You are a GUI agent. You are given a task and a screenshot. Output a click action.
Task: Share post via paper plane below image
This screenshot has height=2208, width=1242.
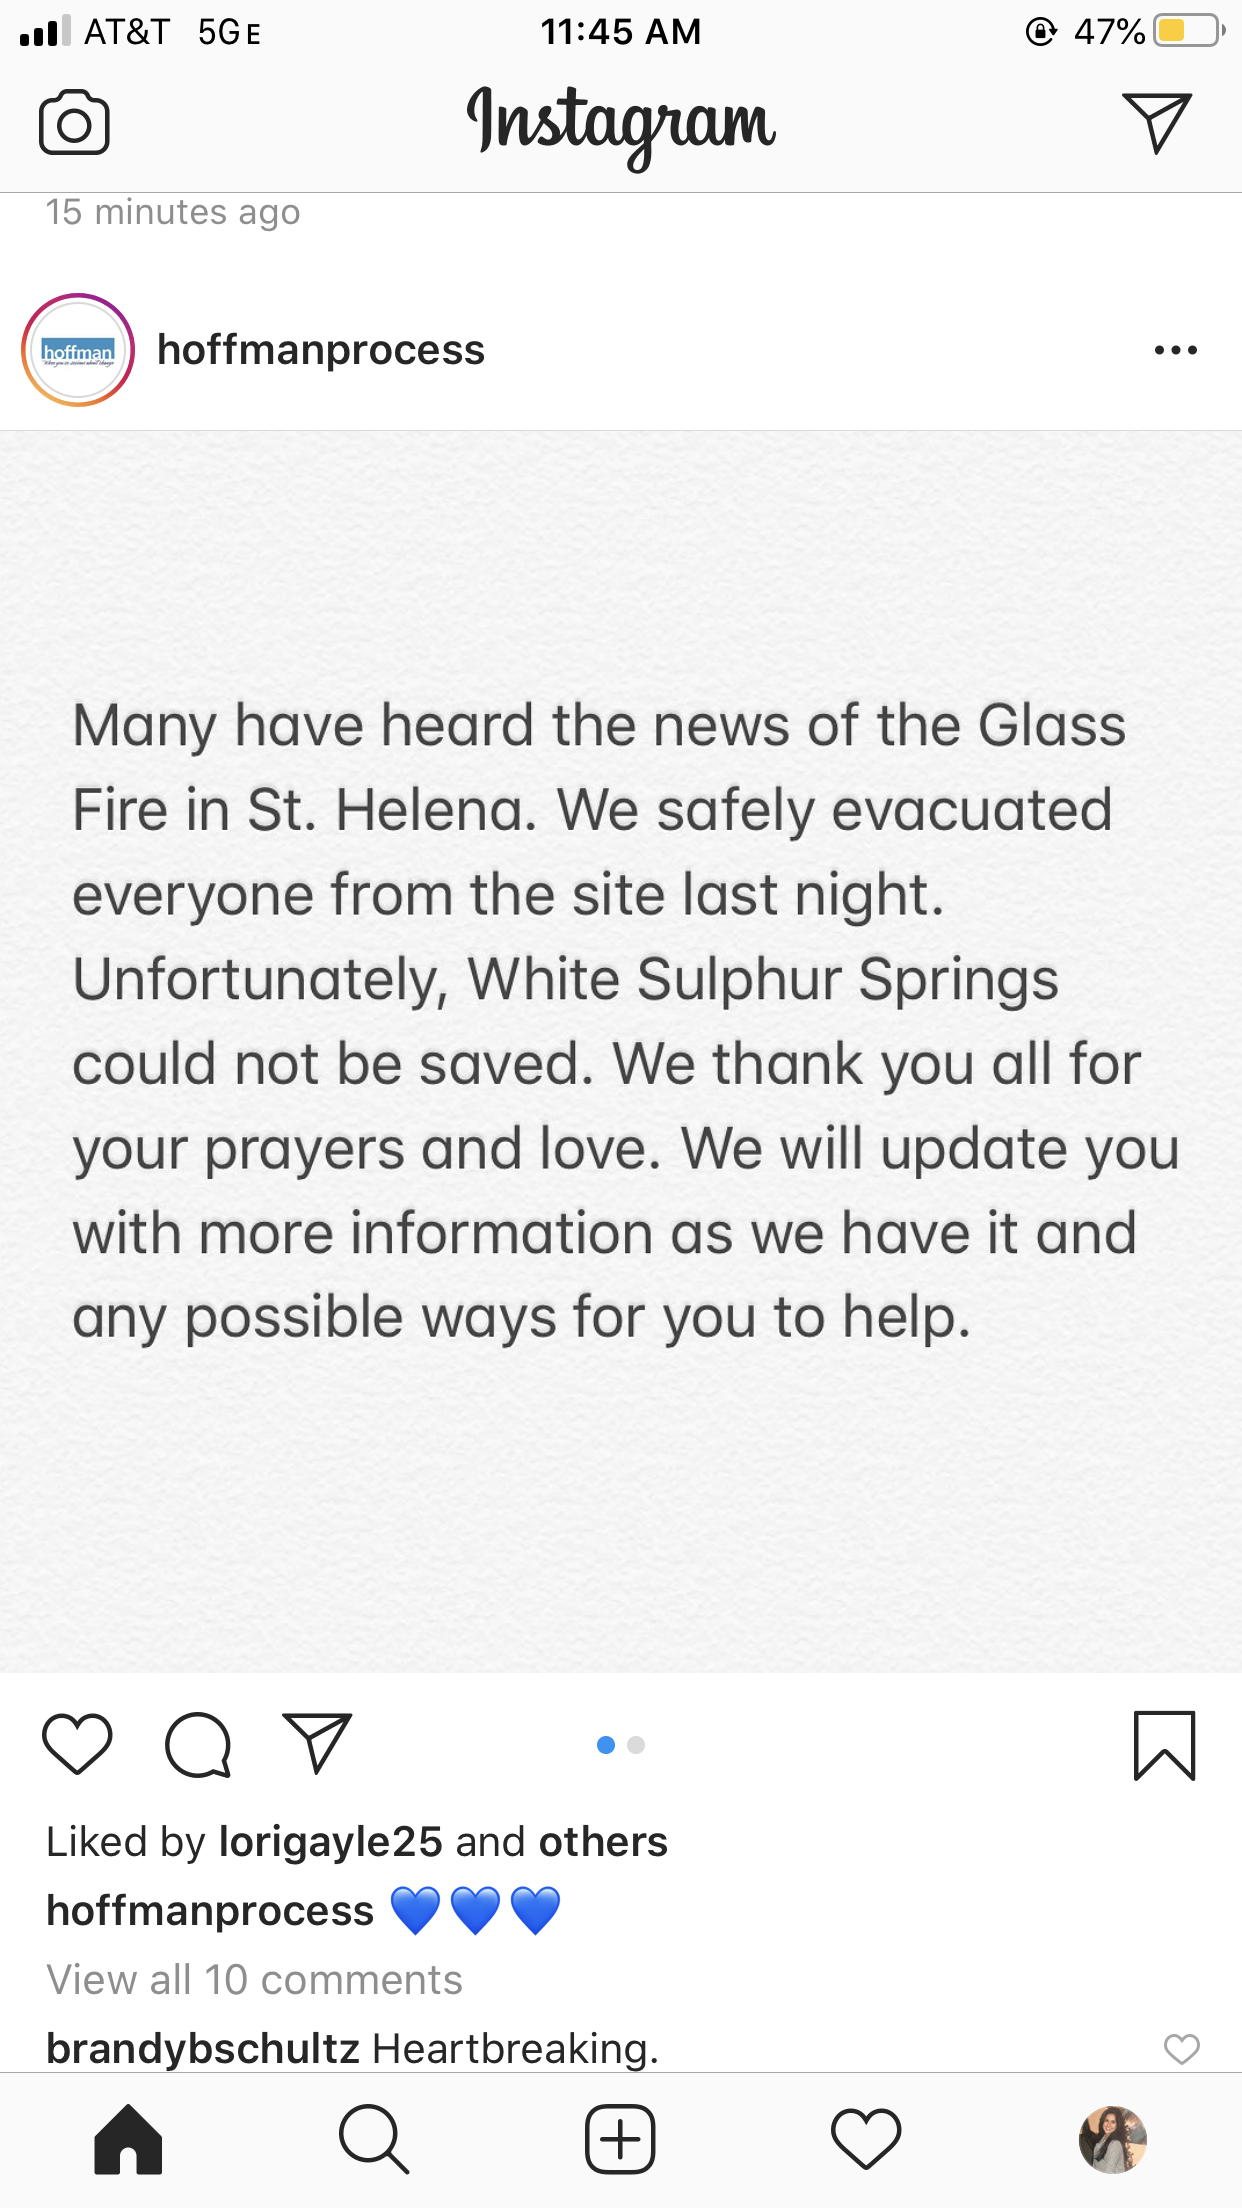(318, 1742)
